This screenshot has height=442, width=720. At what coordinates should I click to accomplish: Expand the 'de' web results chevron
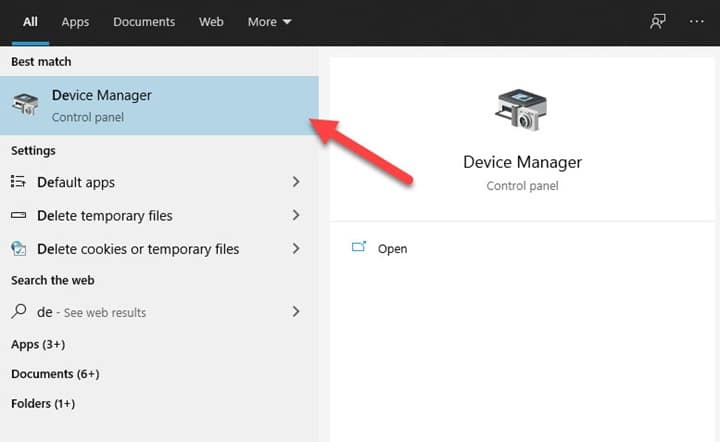296,312
